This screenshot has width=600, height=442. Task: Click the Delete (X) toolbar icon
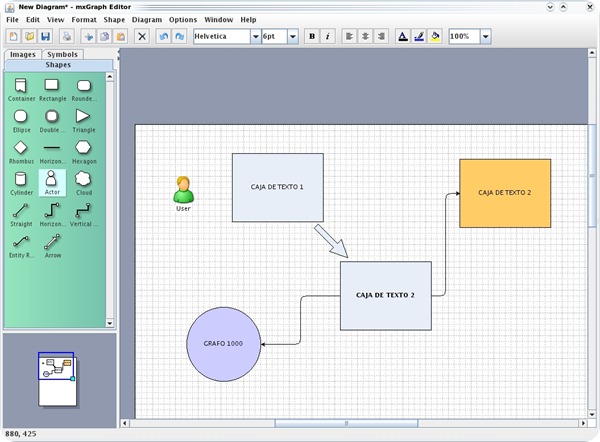point(142,36)
